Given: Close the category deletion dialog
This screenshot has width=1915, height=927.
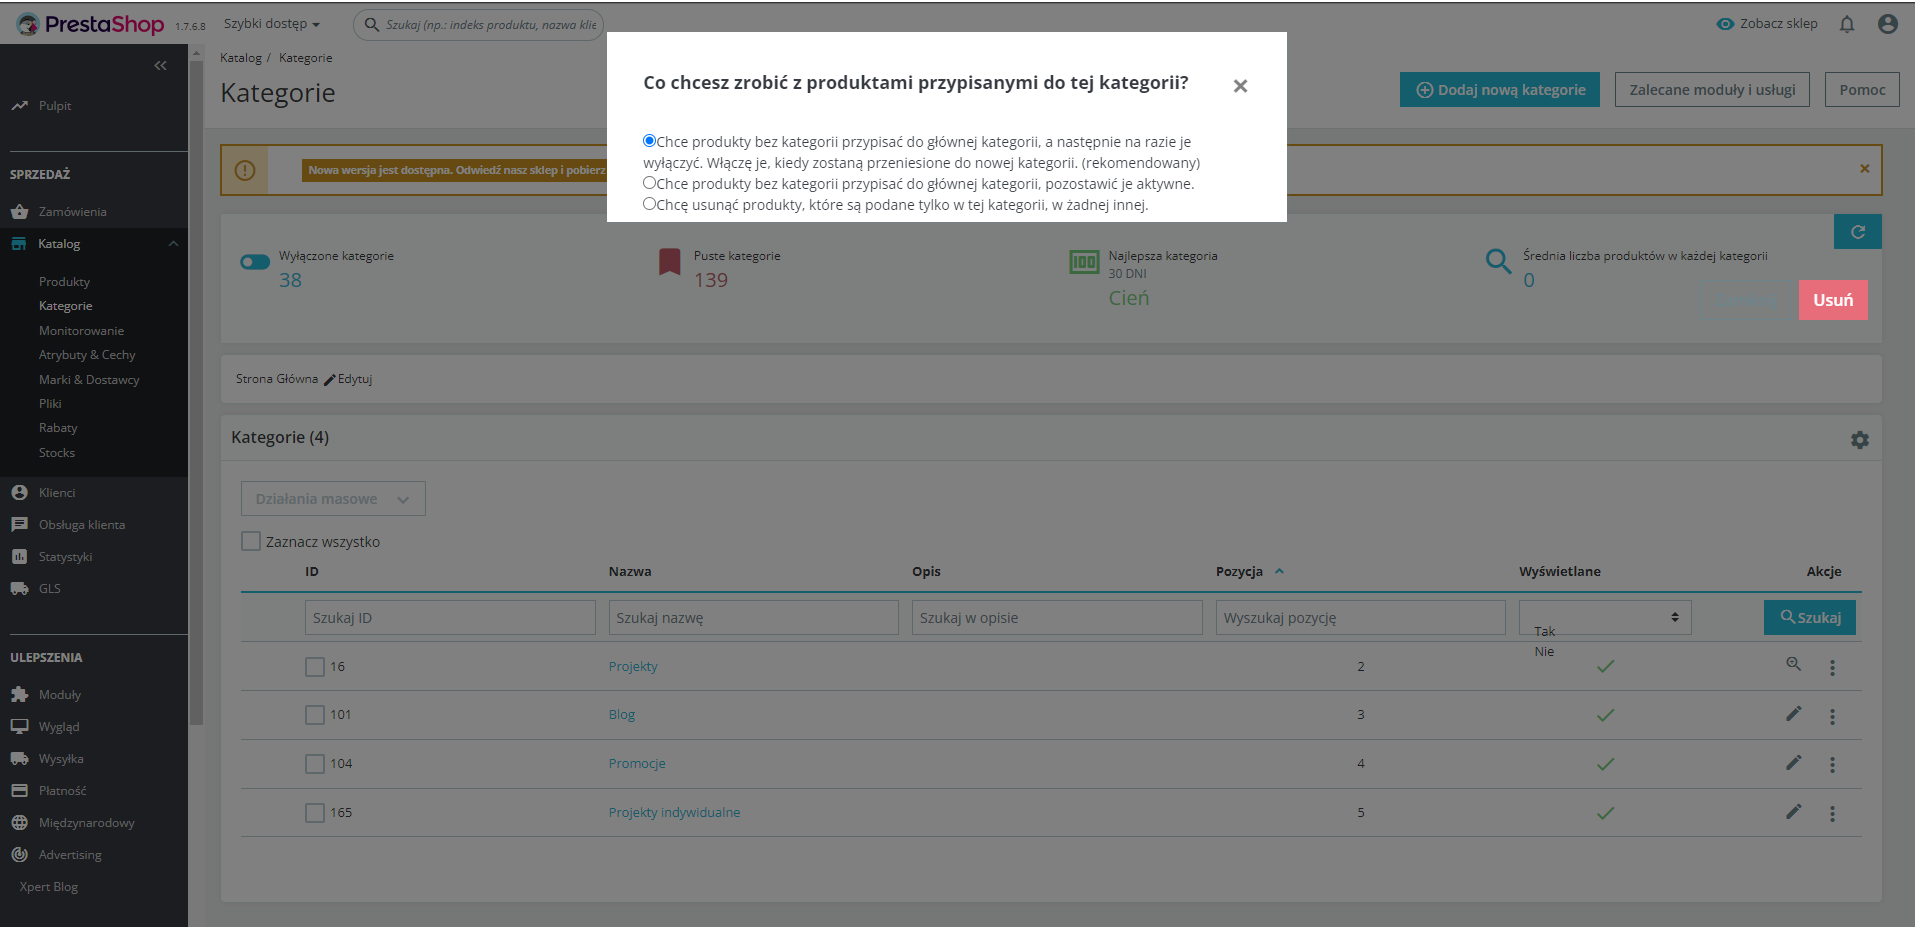Looking at the screenshot, I should click(1240, 86).
